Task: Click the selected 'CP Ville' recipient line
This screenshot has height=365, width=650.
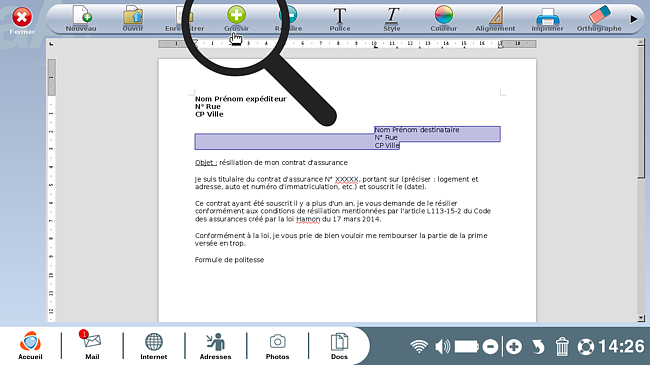Action: (x=387, y=146)
